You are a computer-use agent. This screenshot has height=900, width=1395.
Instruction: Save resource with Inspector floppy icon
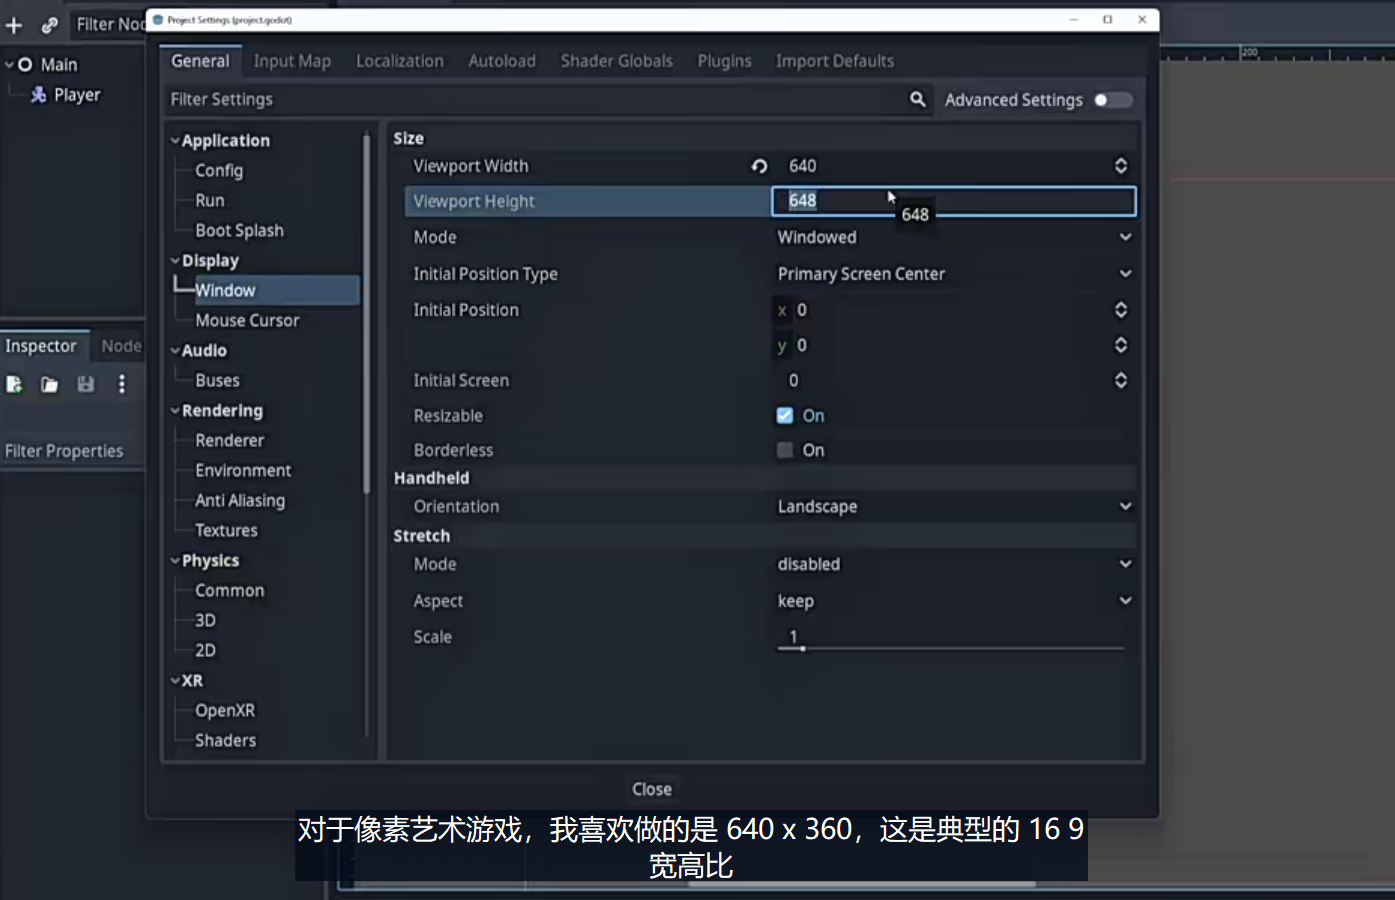(x=86, y=384)
